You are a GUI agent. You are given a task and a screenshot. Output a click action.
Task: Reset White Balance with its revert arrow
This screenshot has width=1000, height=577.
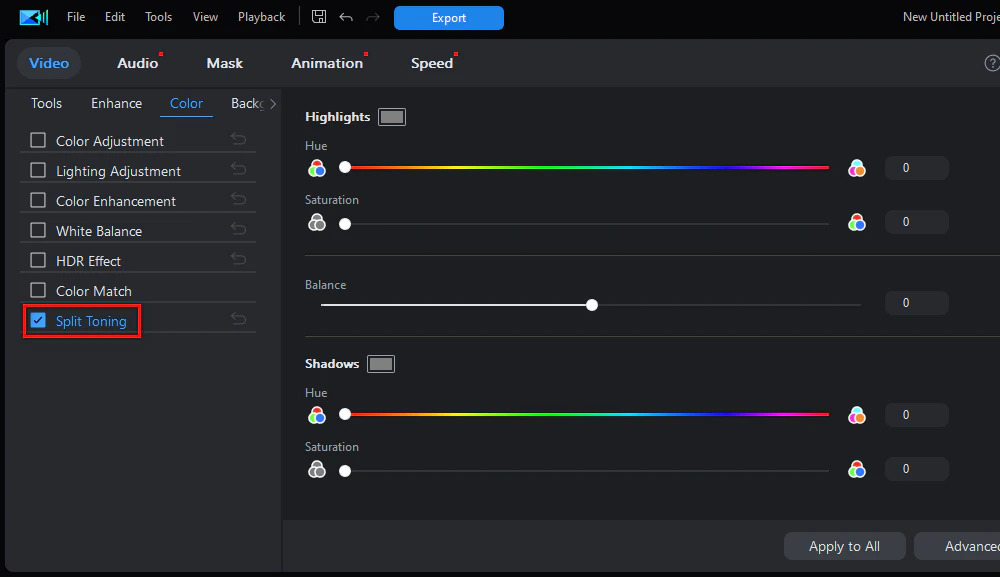[x=238, y=230]
